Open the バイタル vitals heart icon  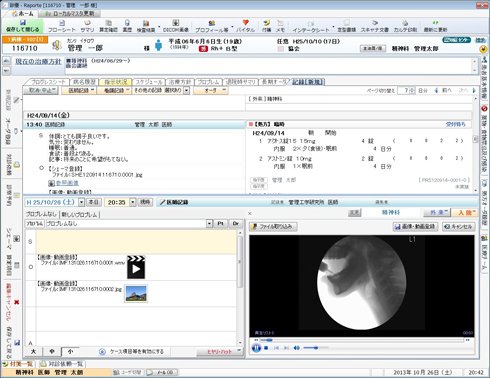click(245, 26)
